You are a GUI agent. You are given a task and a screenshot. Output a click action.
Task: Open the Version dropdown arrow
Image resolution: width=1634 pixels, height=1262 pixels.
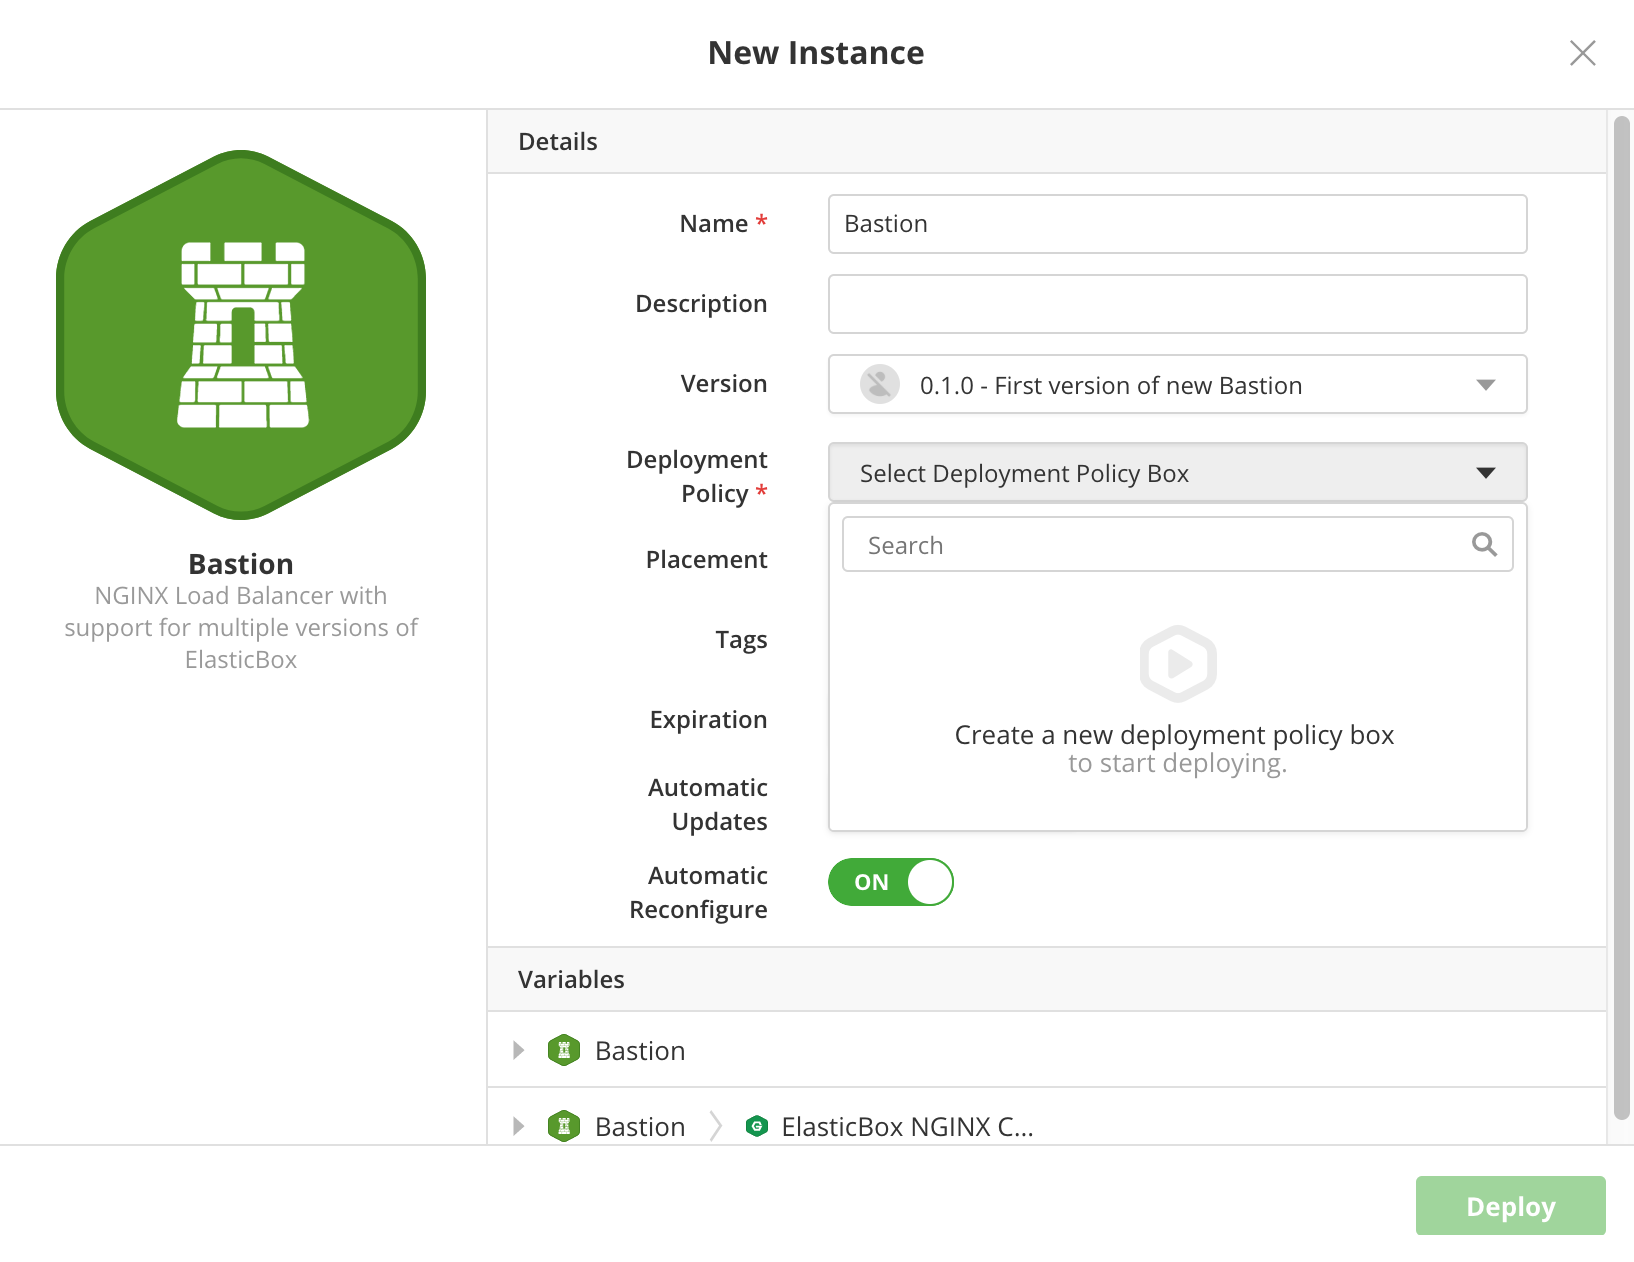pyautogui.click(x=1486, y=385)
